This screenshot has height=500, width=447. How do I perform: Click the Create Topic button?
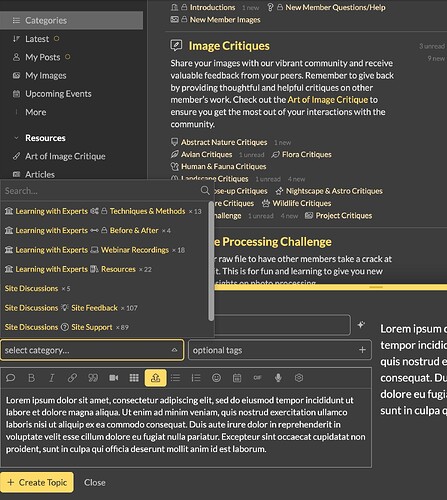pos(37,482)
